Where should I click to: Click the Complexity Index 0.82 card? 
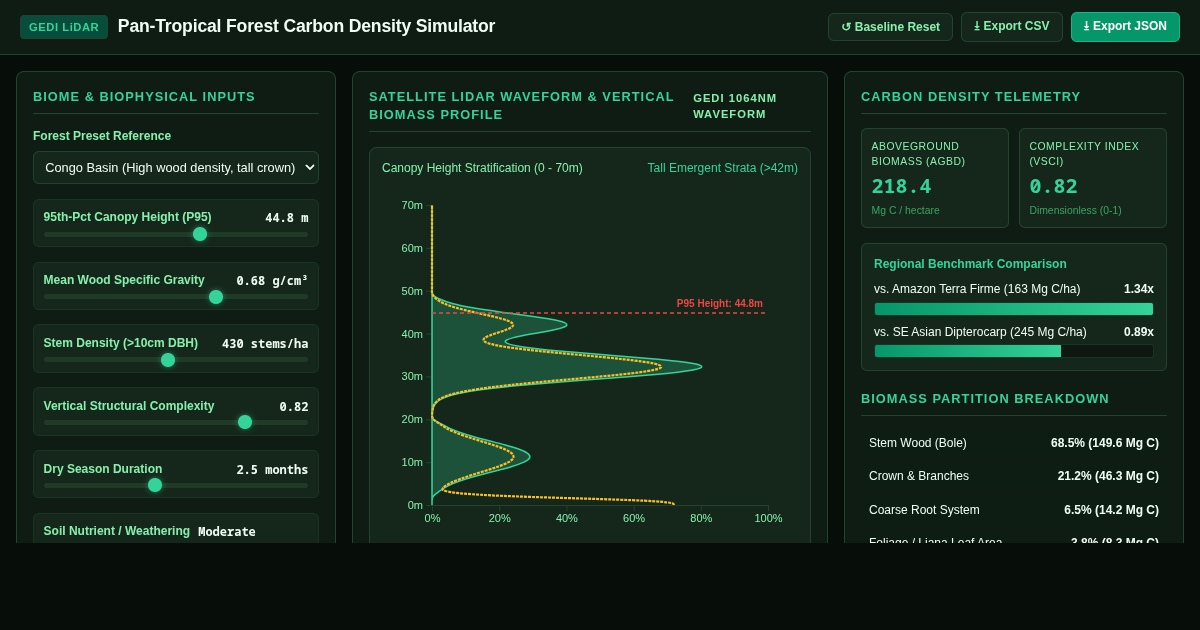click(1093, 178)
